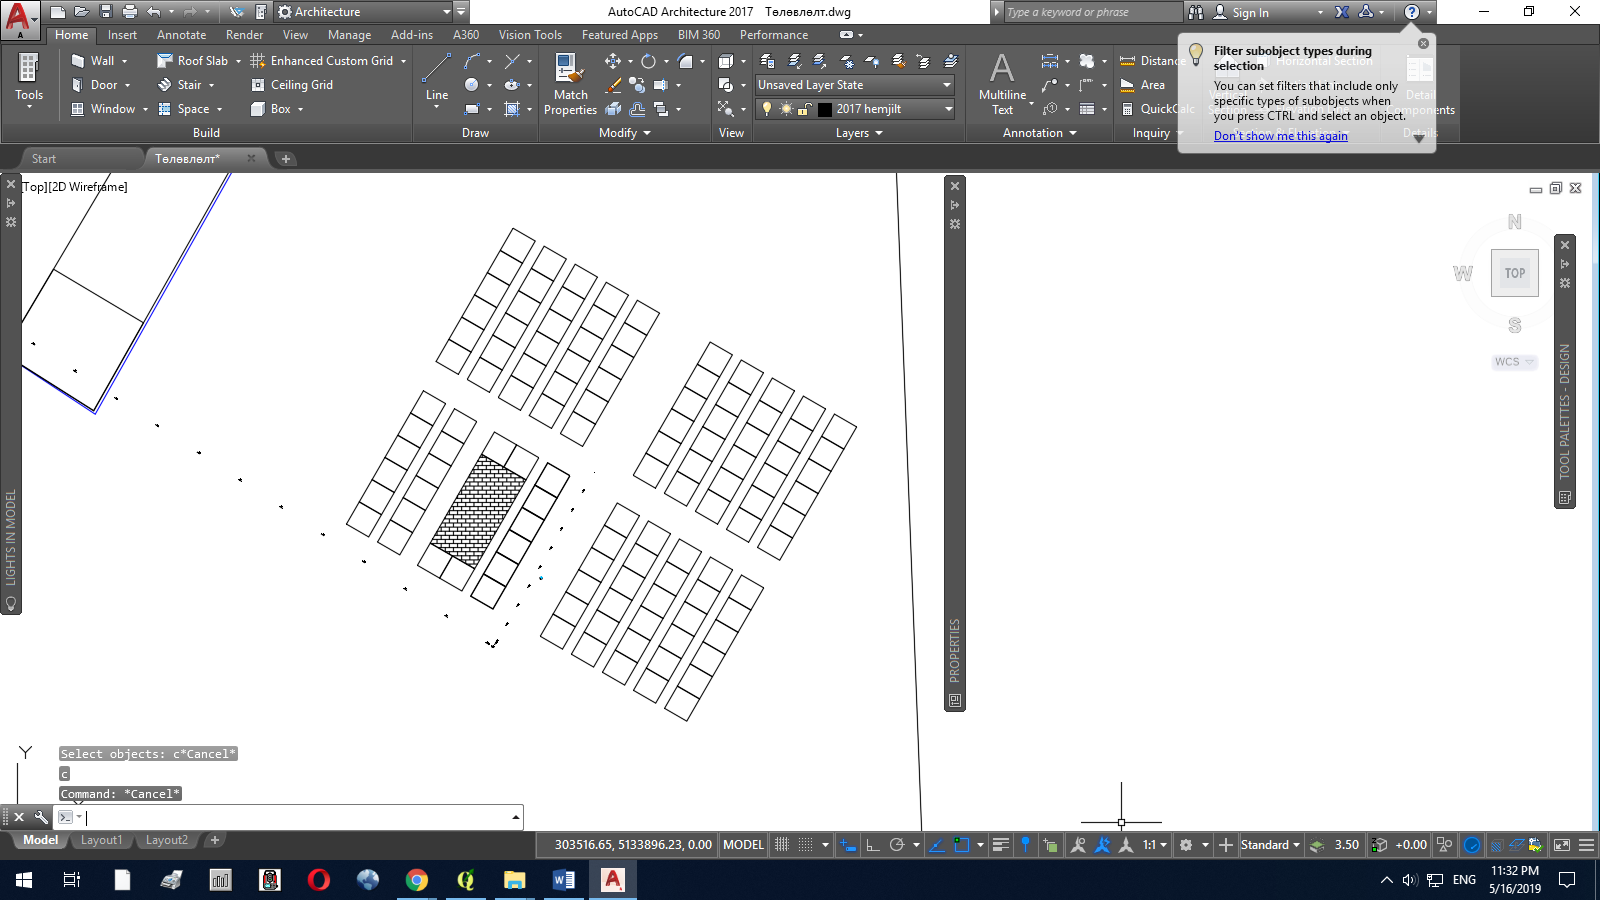1600x900 pixels.
Task: Expand the Annotation panel
Action: pyautogui.click(x=1040, y=133)
